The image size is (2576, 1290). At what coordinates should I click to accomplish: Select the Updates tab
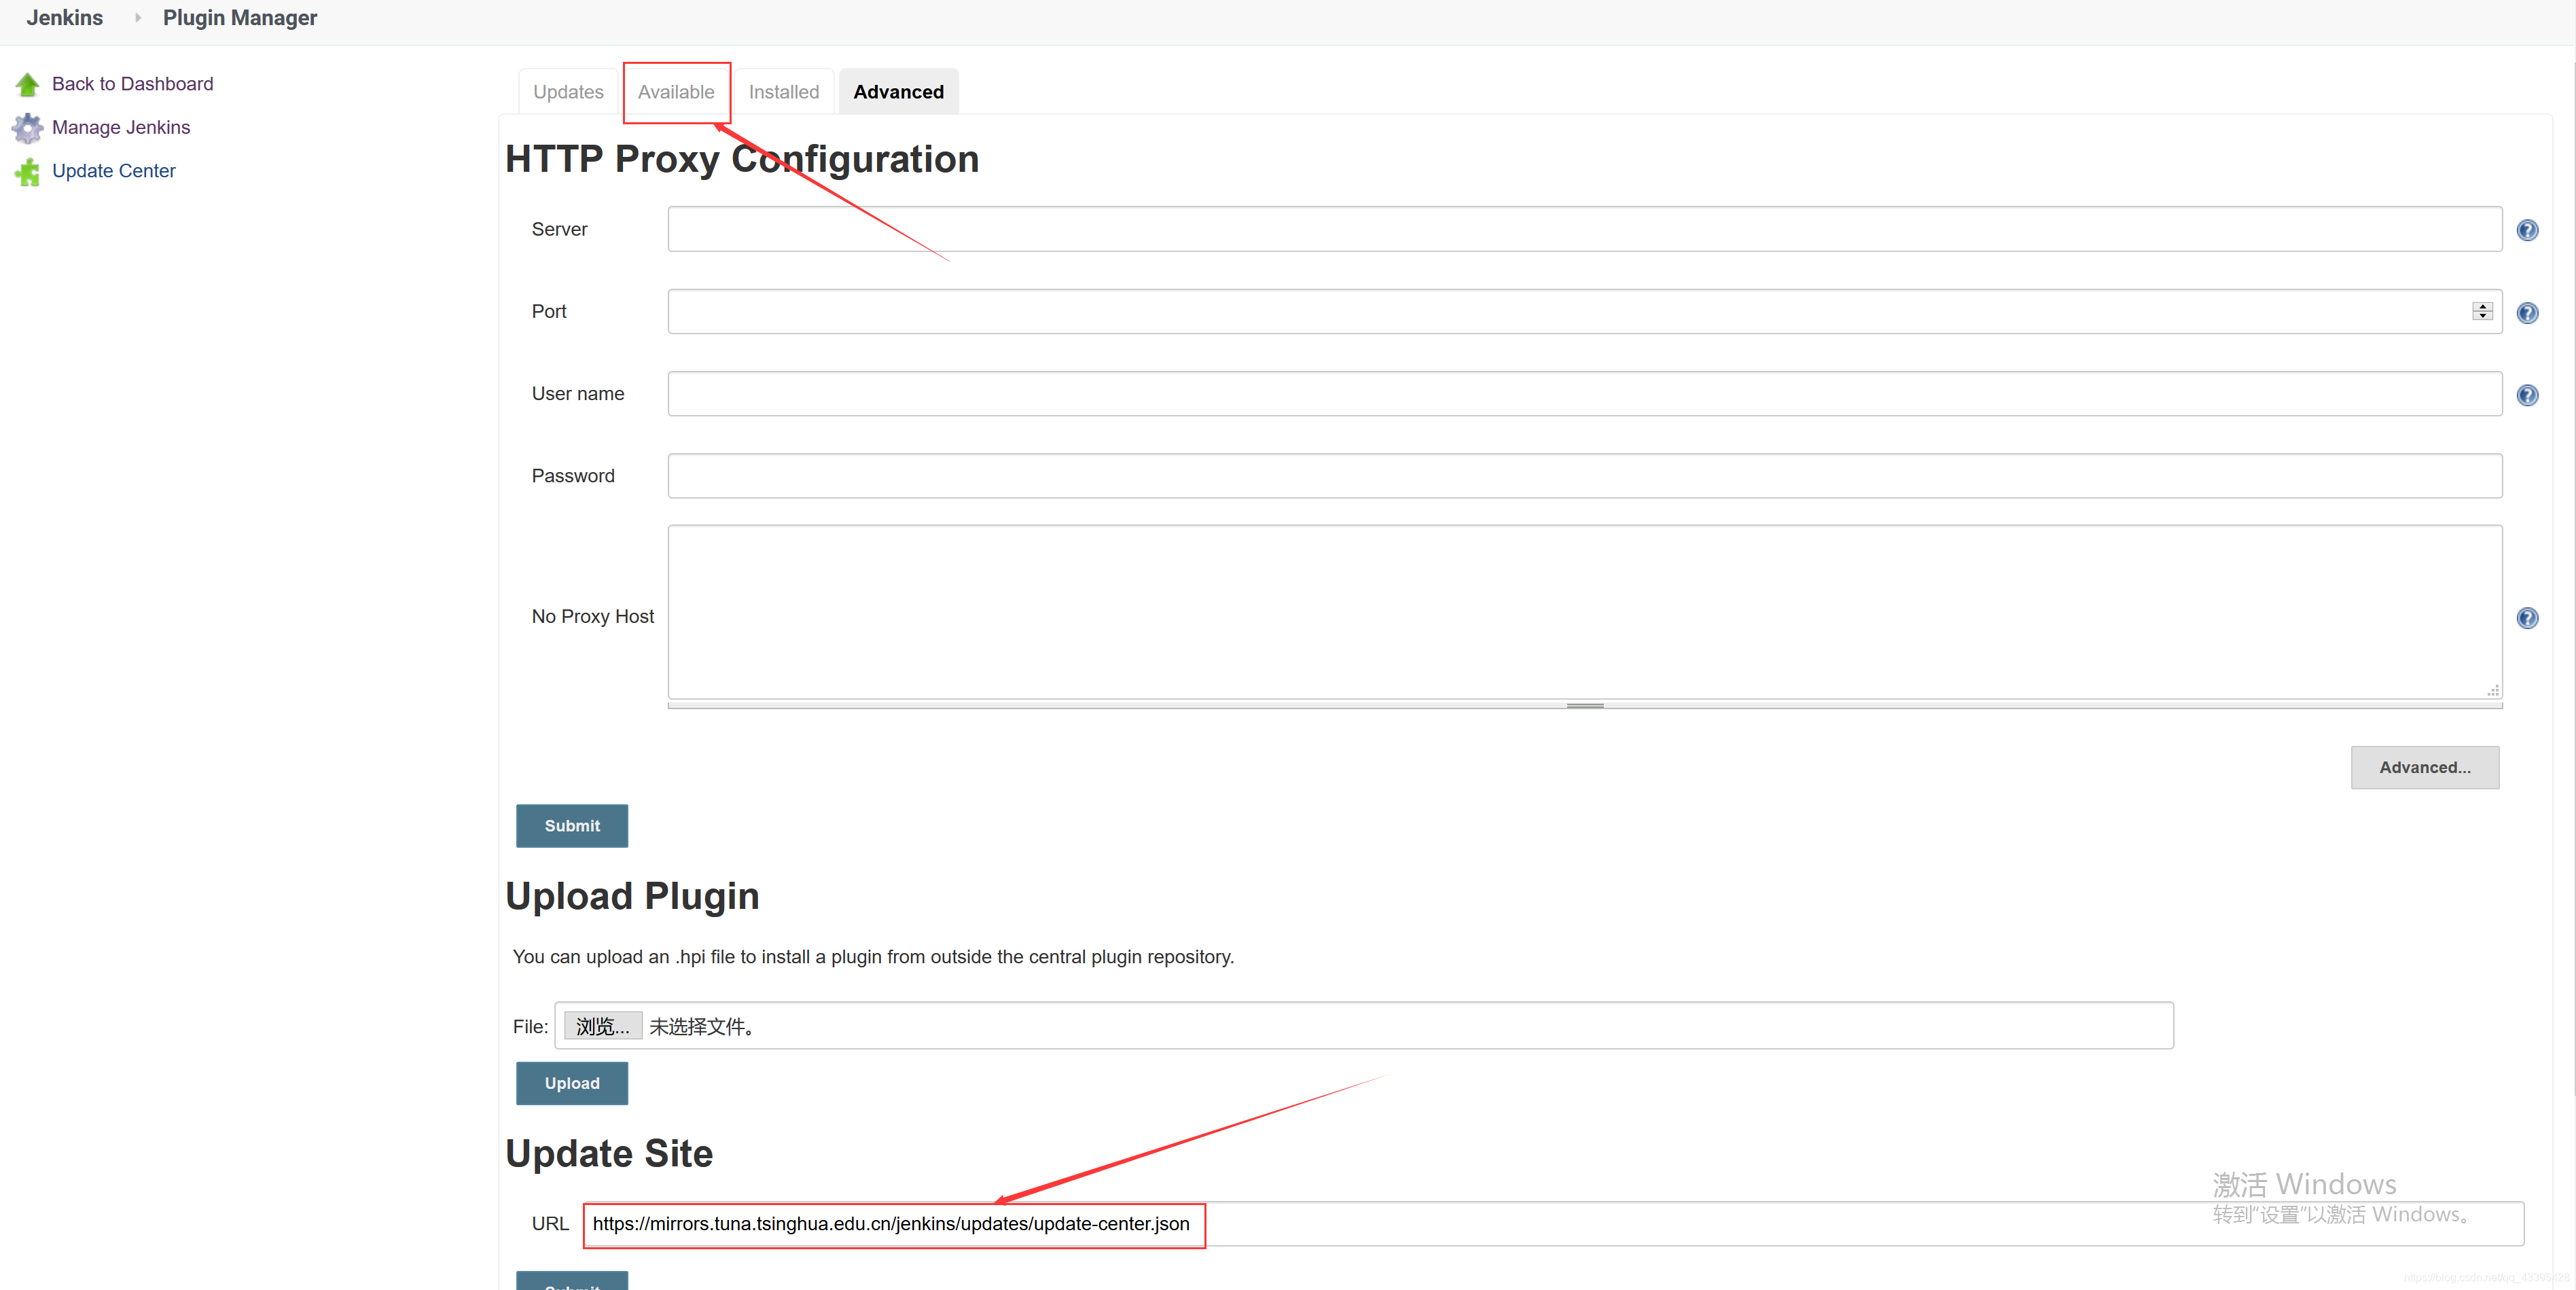coord(567,90)
